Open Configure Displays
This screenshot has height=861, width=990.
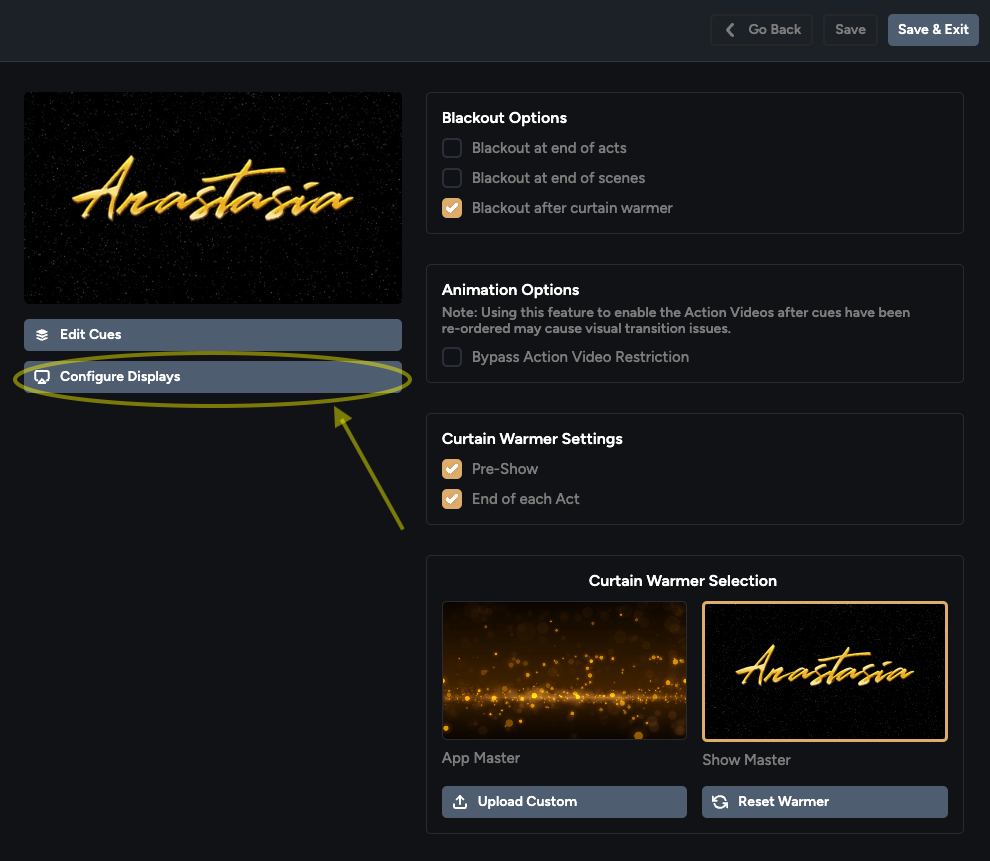213,377
